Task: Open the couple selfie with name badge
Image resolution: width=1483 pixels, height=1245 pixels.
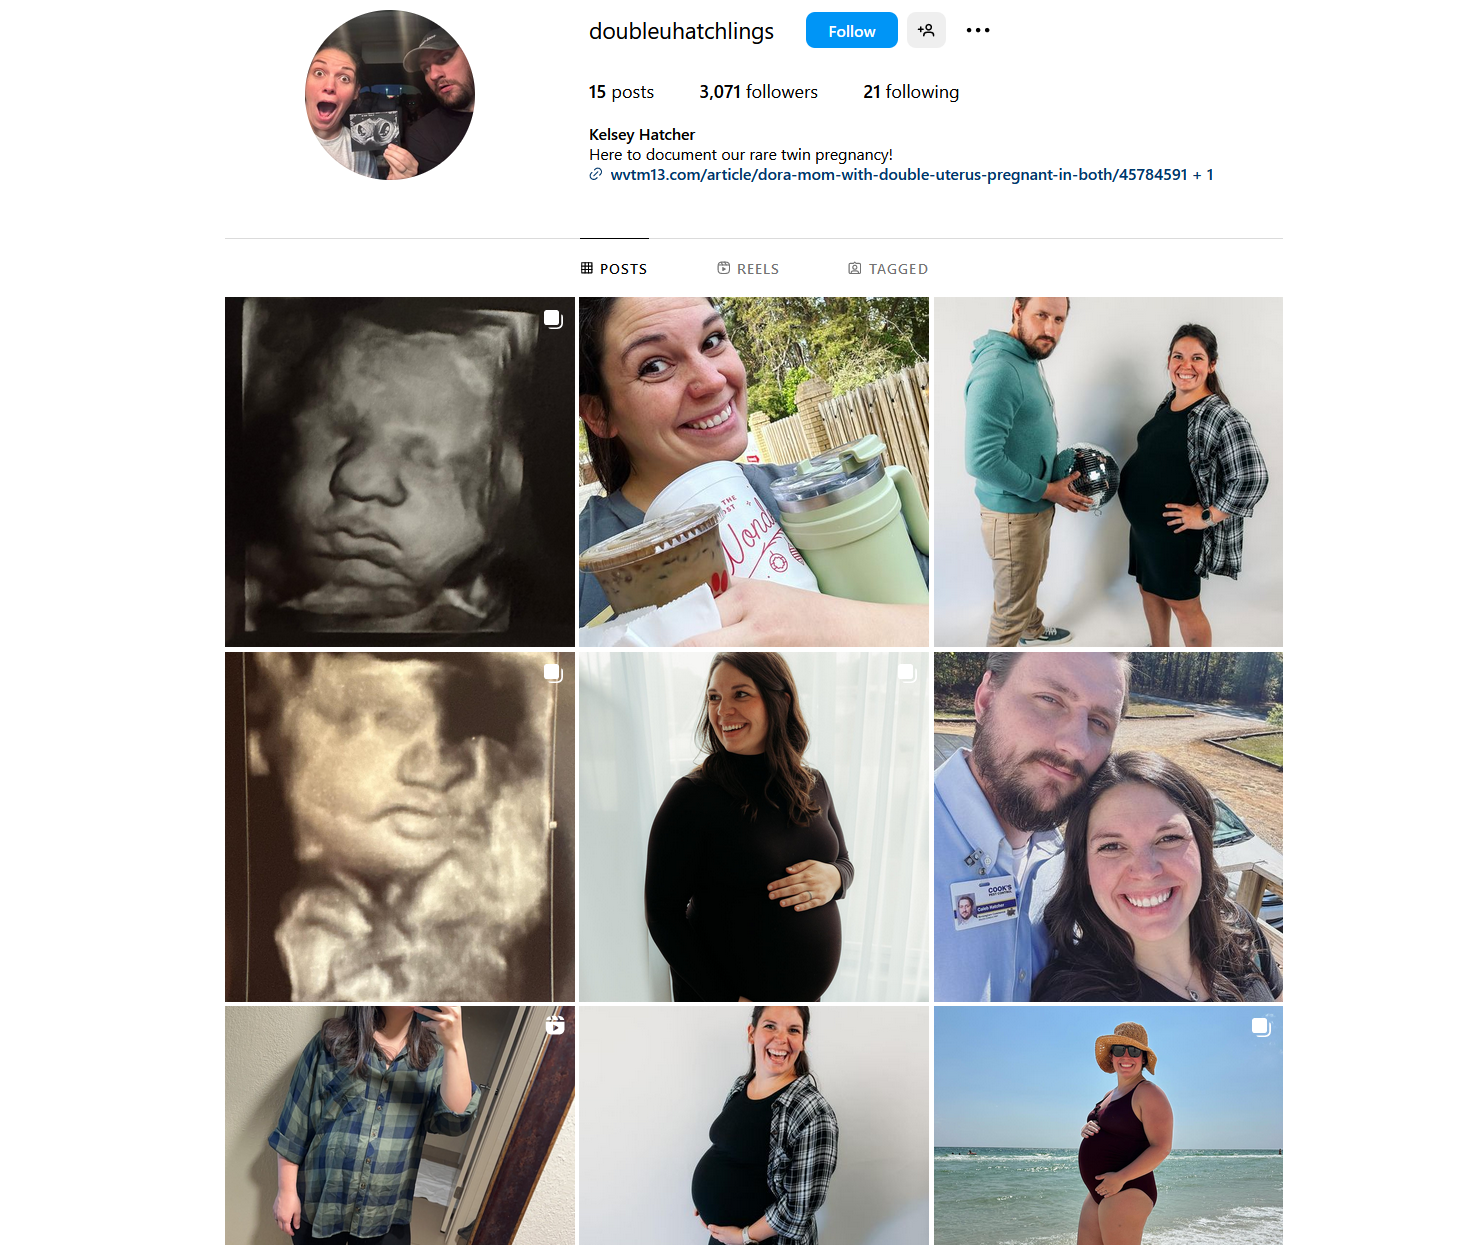Action: pyautogui.click(x=1108, y=827)
